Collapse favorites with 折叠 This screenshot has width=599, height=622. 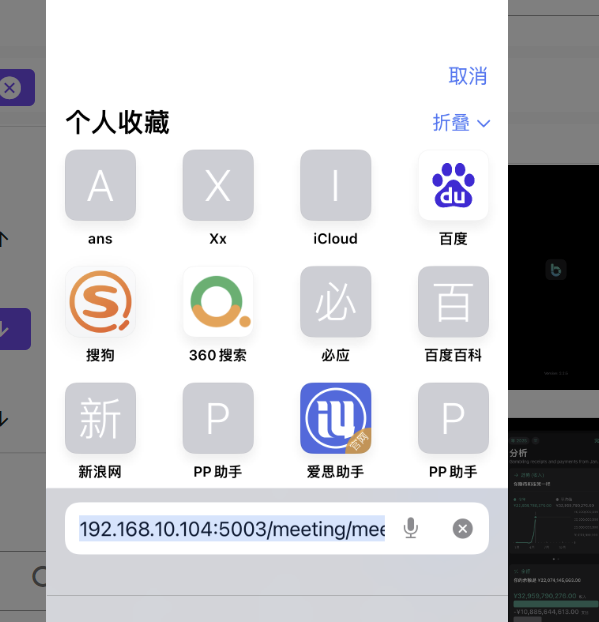461,123
